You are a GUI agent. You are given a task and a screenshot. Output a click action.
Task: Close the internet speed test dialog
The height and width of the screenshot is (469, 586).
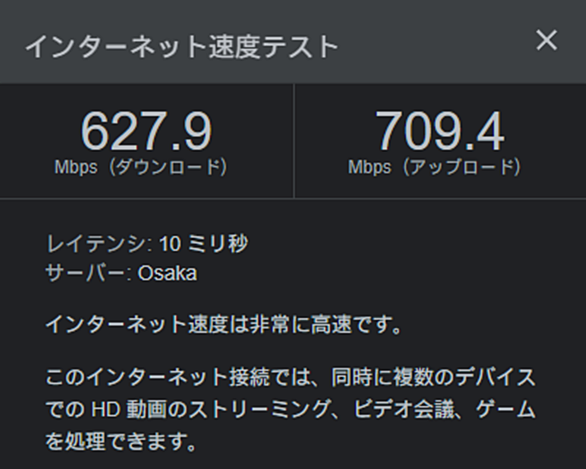(x=546, y=40)
